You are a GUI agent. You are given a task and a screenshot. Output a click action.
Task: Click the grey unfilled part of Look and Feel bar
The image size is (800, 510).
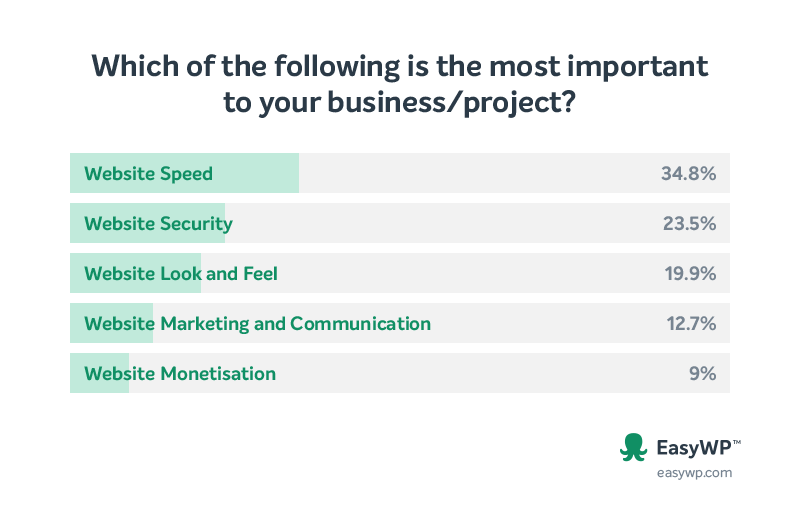coord(465,273)
